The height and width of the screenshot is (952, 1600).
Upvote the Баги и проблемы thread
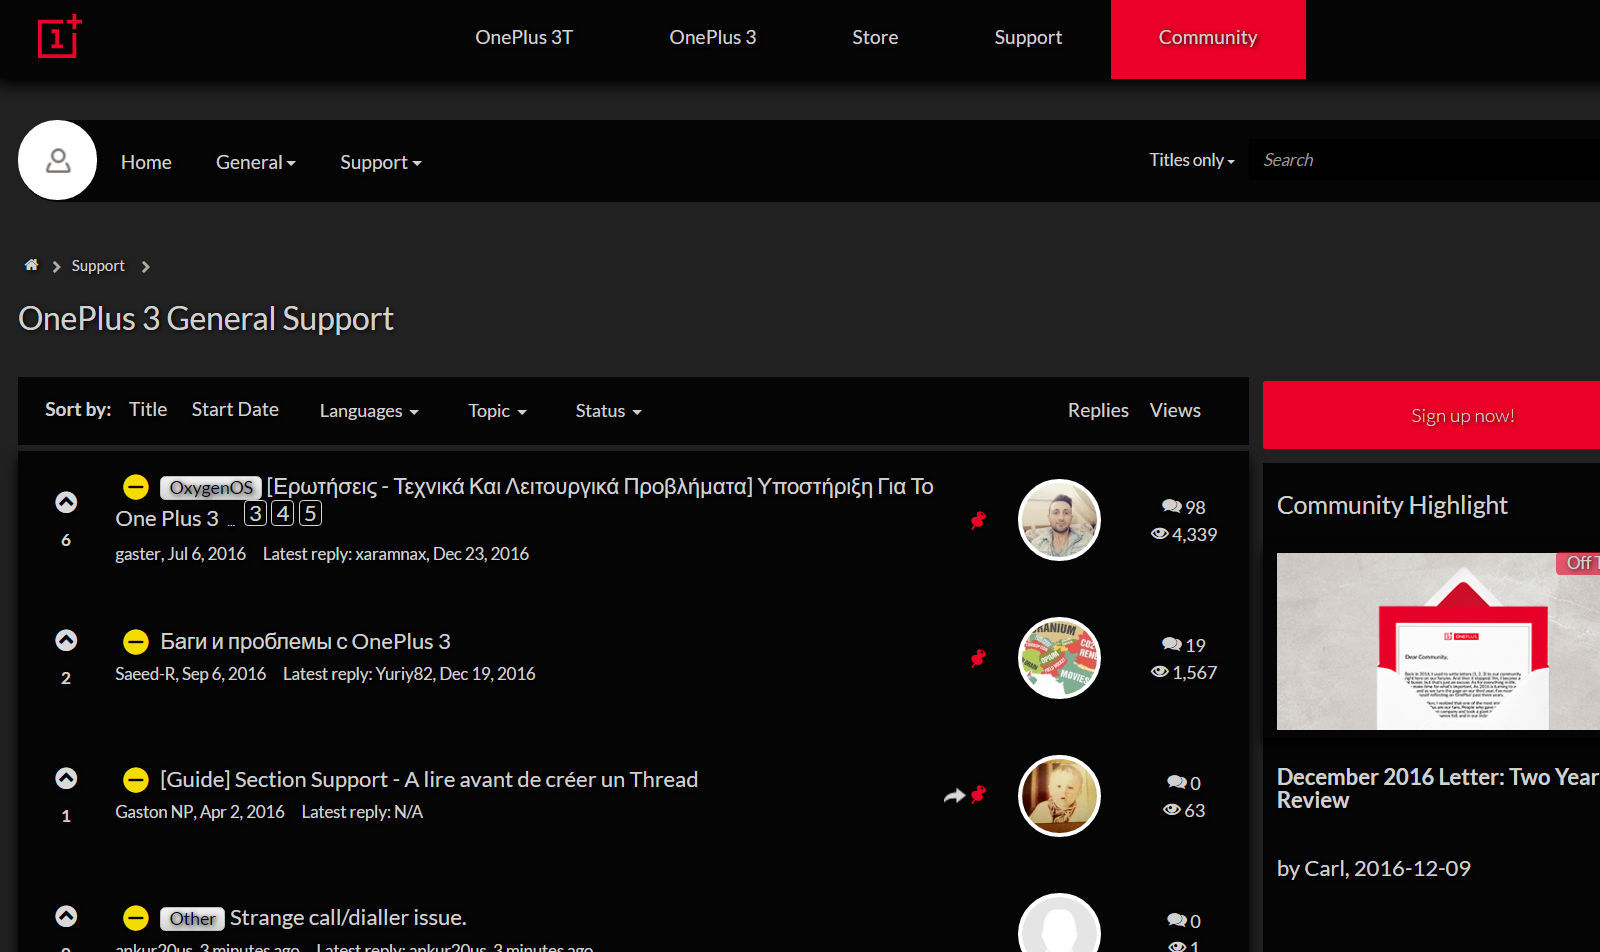point(66,640)
